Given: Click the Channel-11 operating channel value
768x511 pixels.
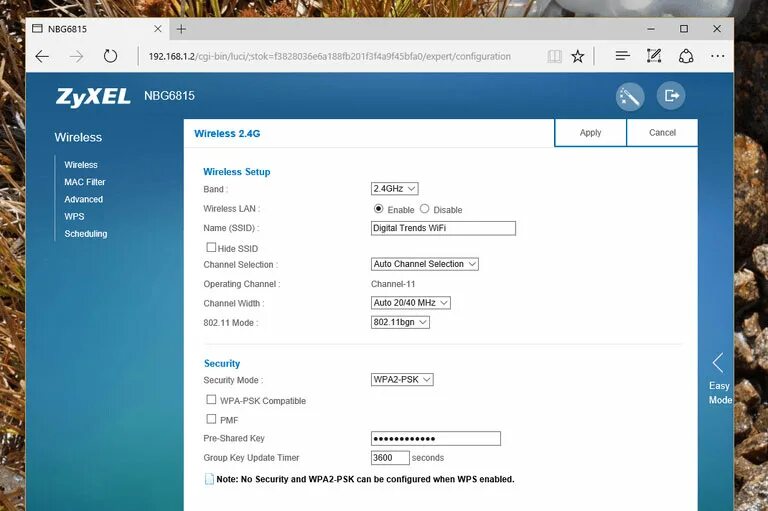Looking at the screenshot, I should click(x=393, y=284).
